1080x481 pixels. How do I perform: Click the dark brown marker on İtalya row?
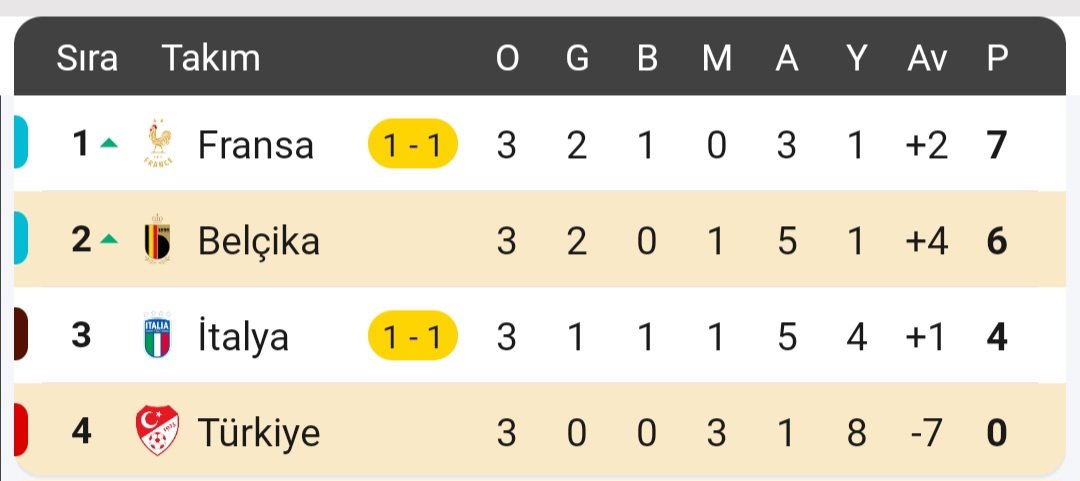[x=21, y=334]
